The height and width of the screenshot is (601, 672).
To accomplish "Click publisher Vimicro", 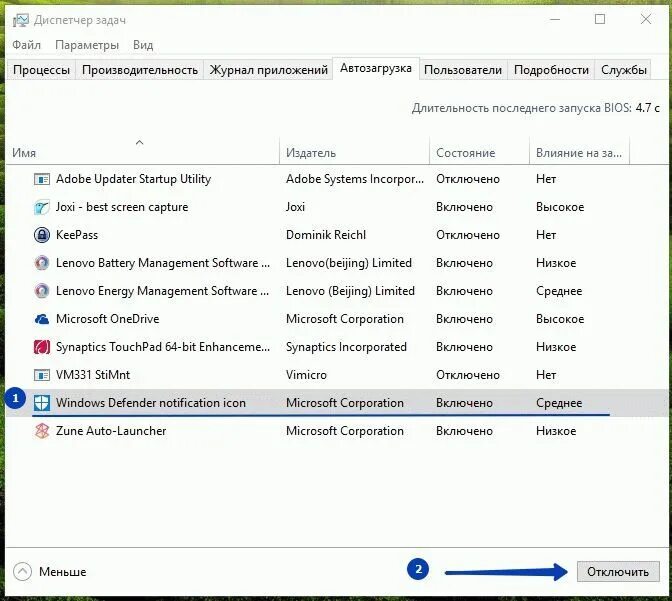I will (x=306, y=375).
